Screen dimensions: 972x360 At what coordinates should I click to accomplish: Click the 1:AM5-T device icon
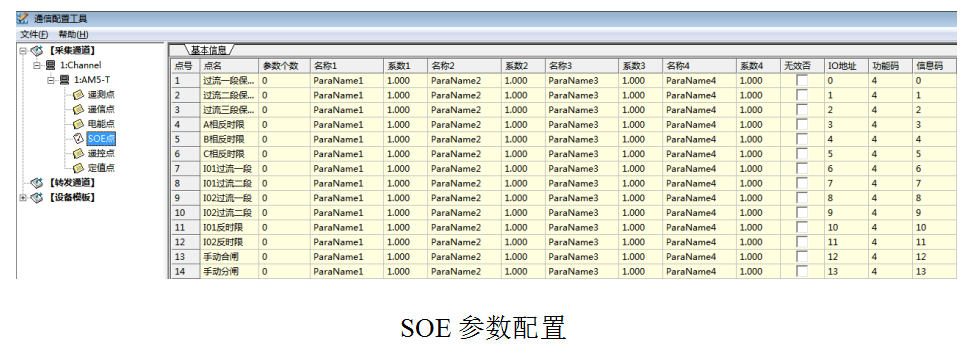(x=64, y=80)
